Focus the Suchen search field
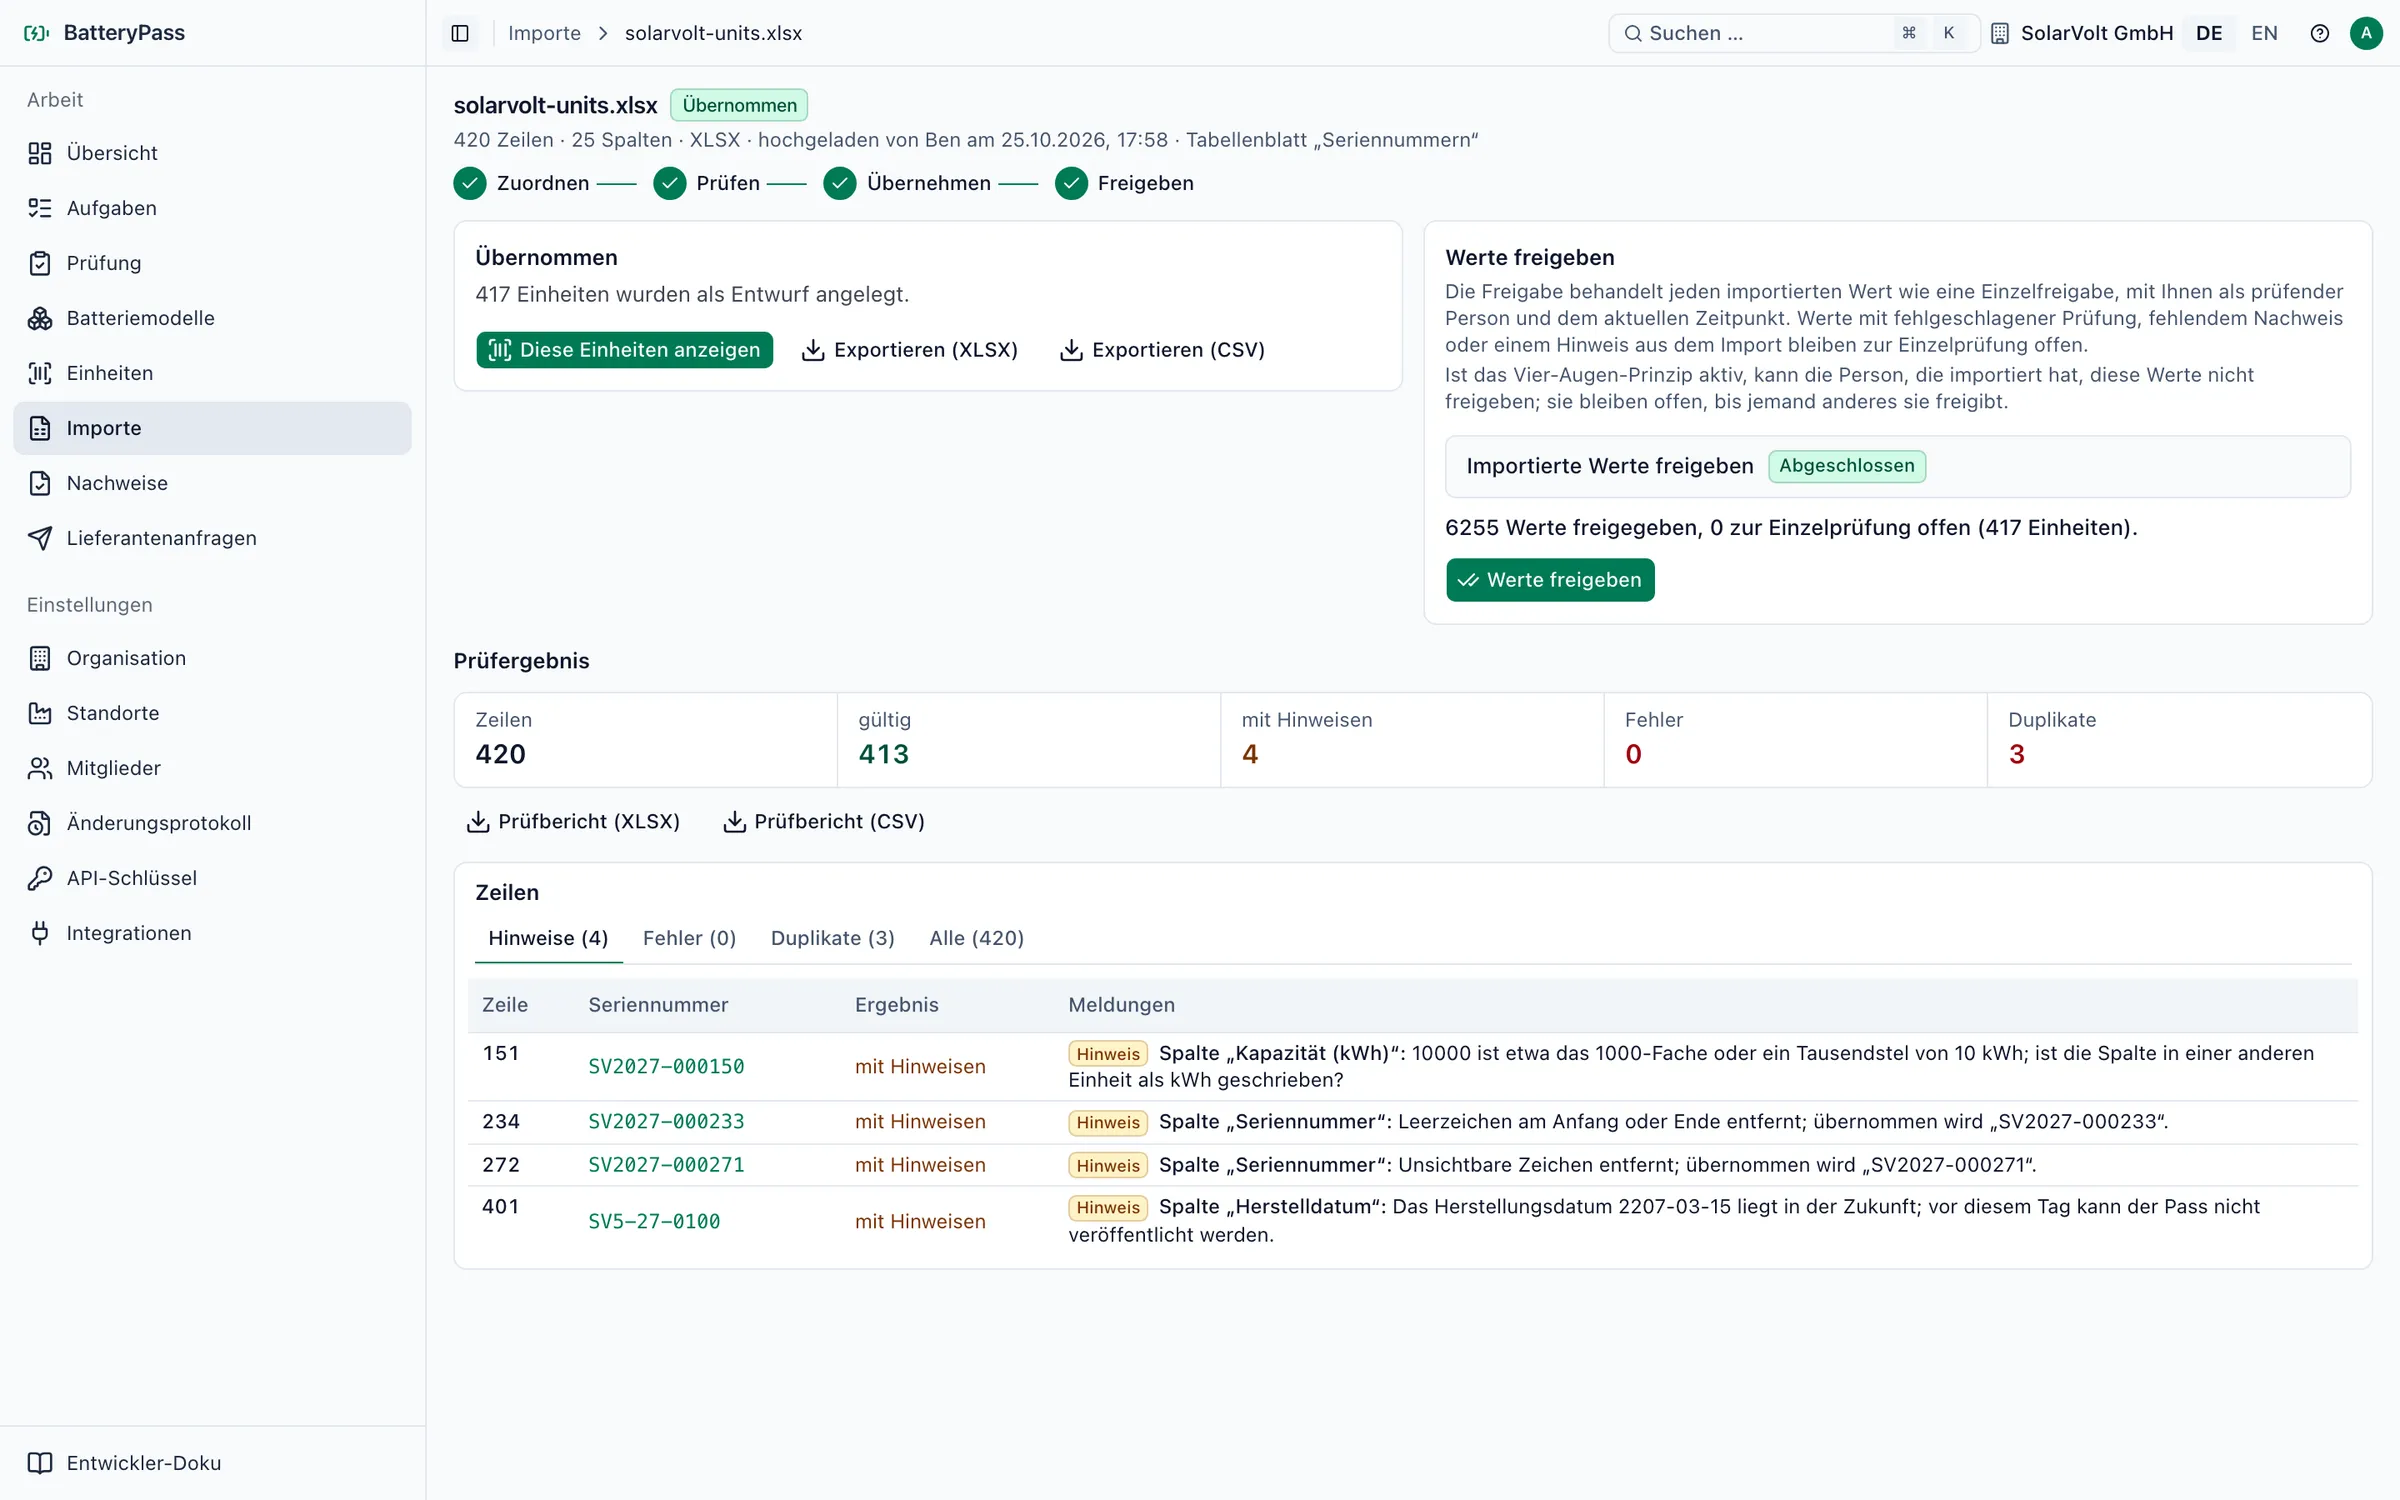 (1793, 33)
